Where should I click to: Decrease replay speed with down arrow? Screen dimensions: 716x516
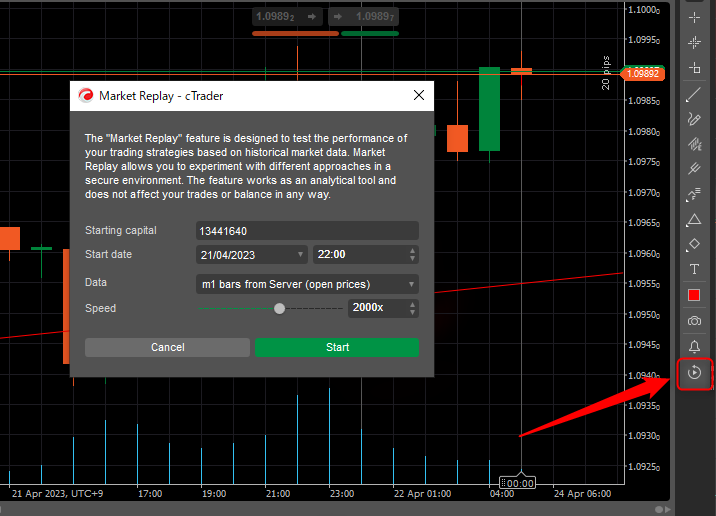click(412, 312)
